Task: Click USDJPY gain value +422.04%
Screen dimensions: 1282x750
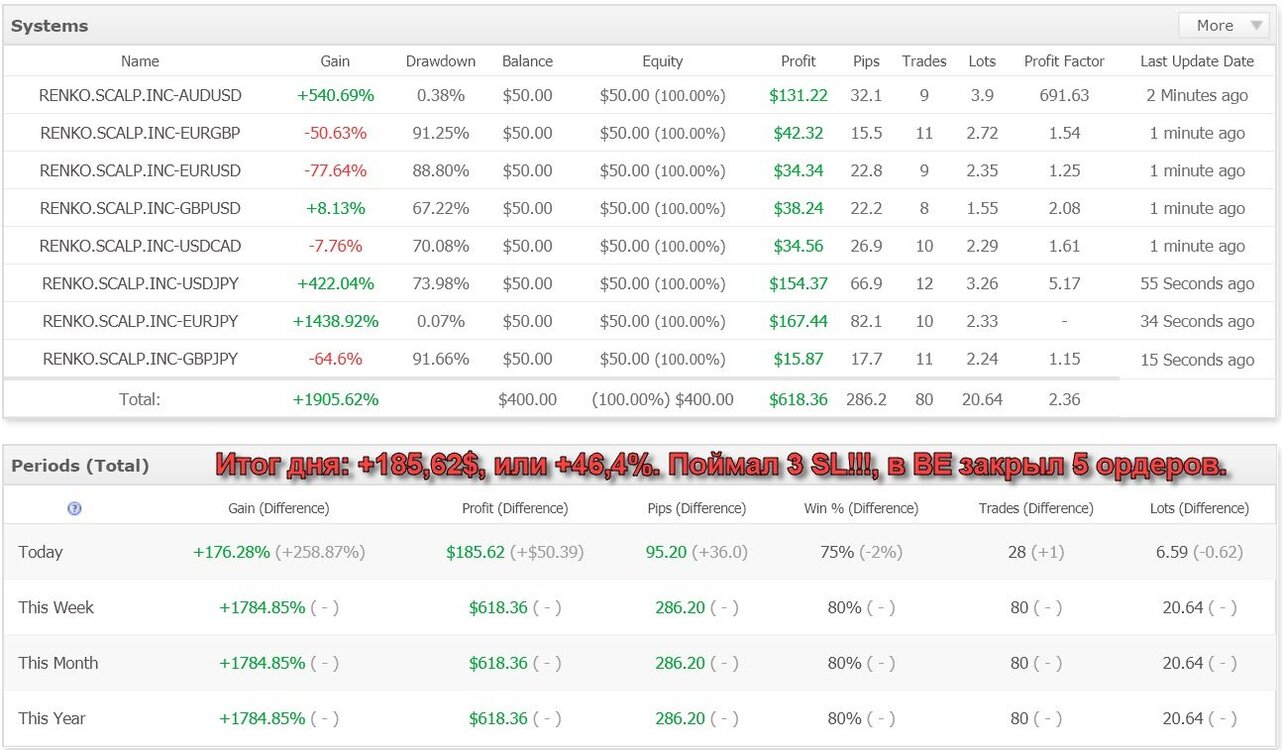Action: [335, 284]
